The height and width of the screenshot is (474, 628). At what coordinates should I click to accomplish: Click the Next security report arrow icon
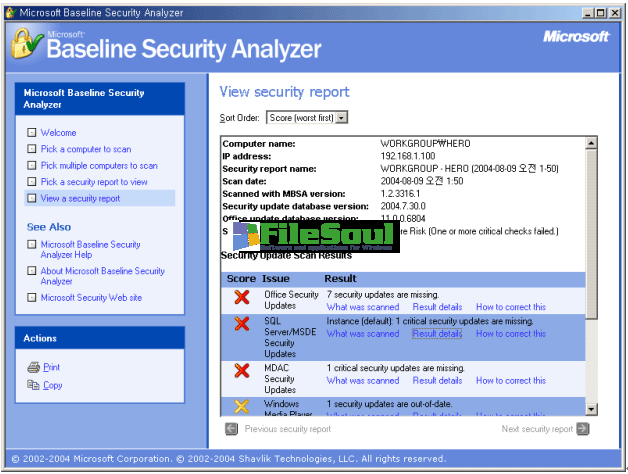point(583,429)
